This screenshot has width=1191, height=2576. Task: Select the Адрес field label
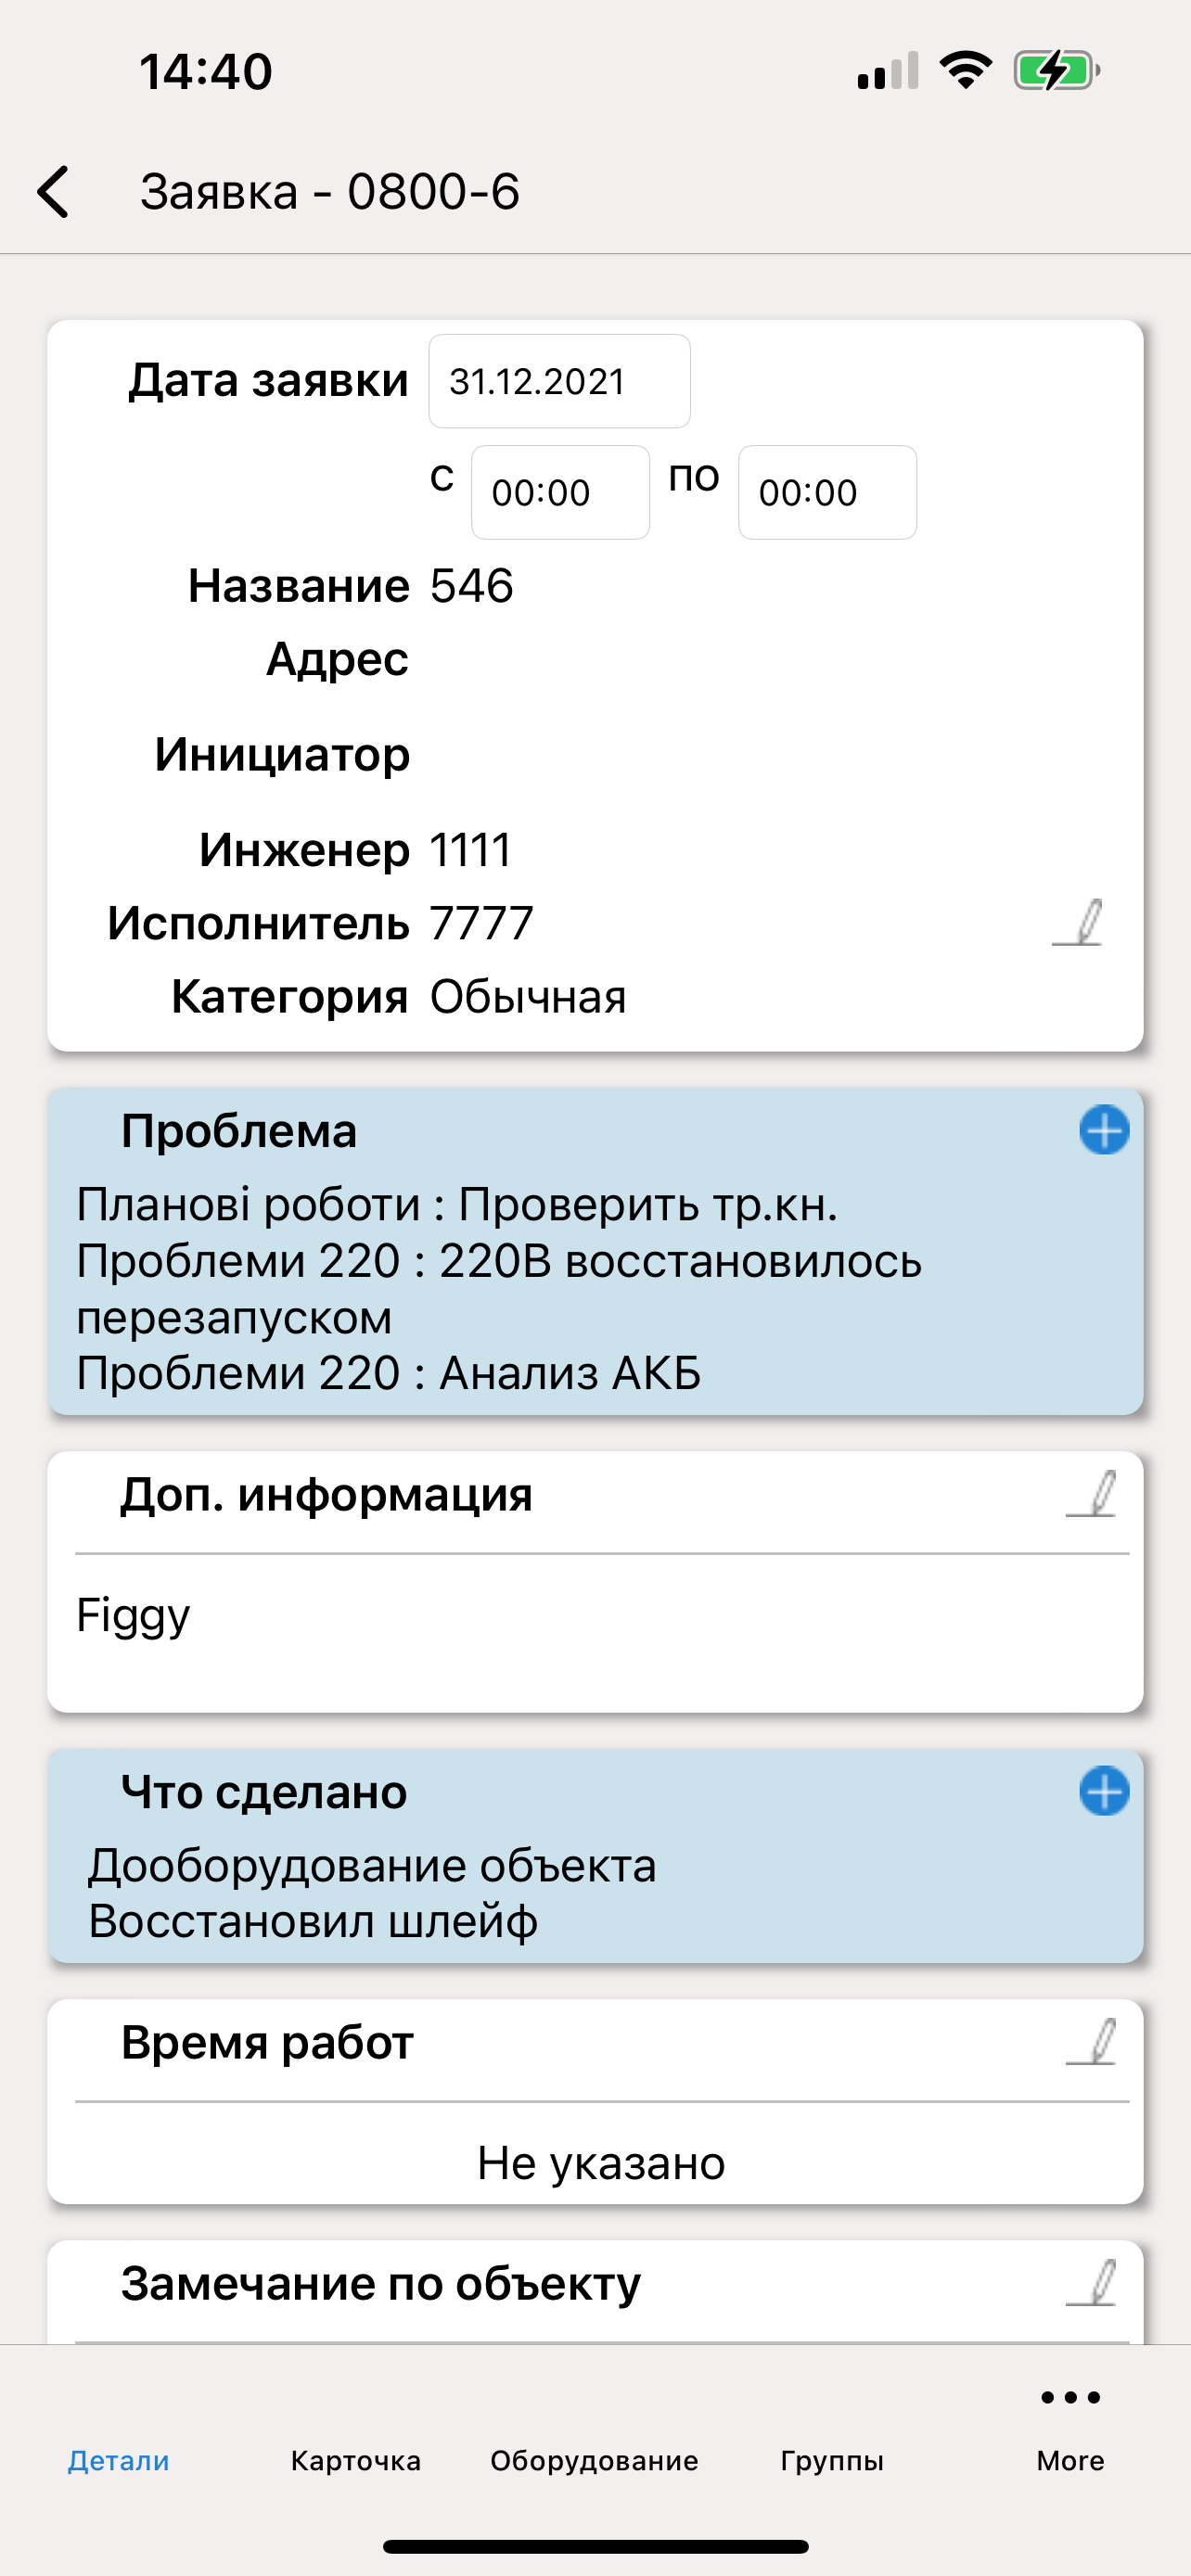(337, 659)
